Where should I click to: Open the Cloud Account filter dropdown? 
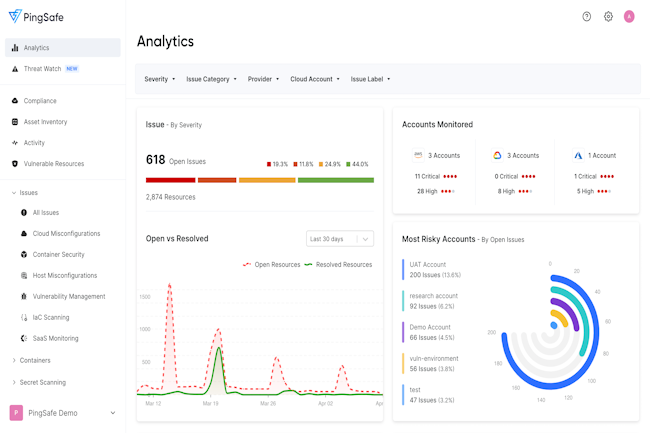(x=315, y=79)
